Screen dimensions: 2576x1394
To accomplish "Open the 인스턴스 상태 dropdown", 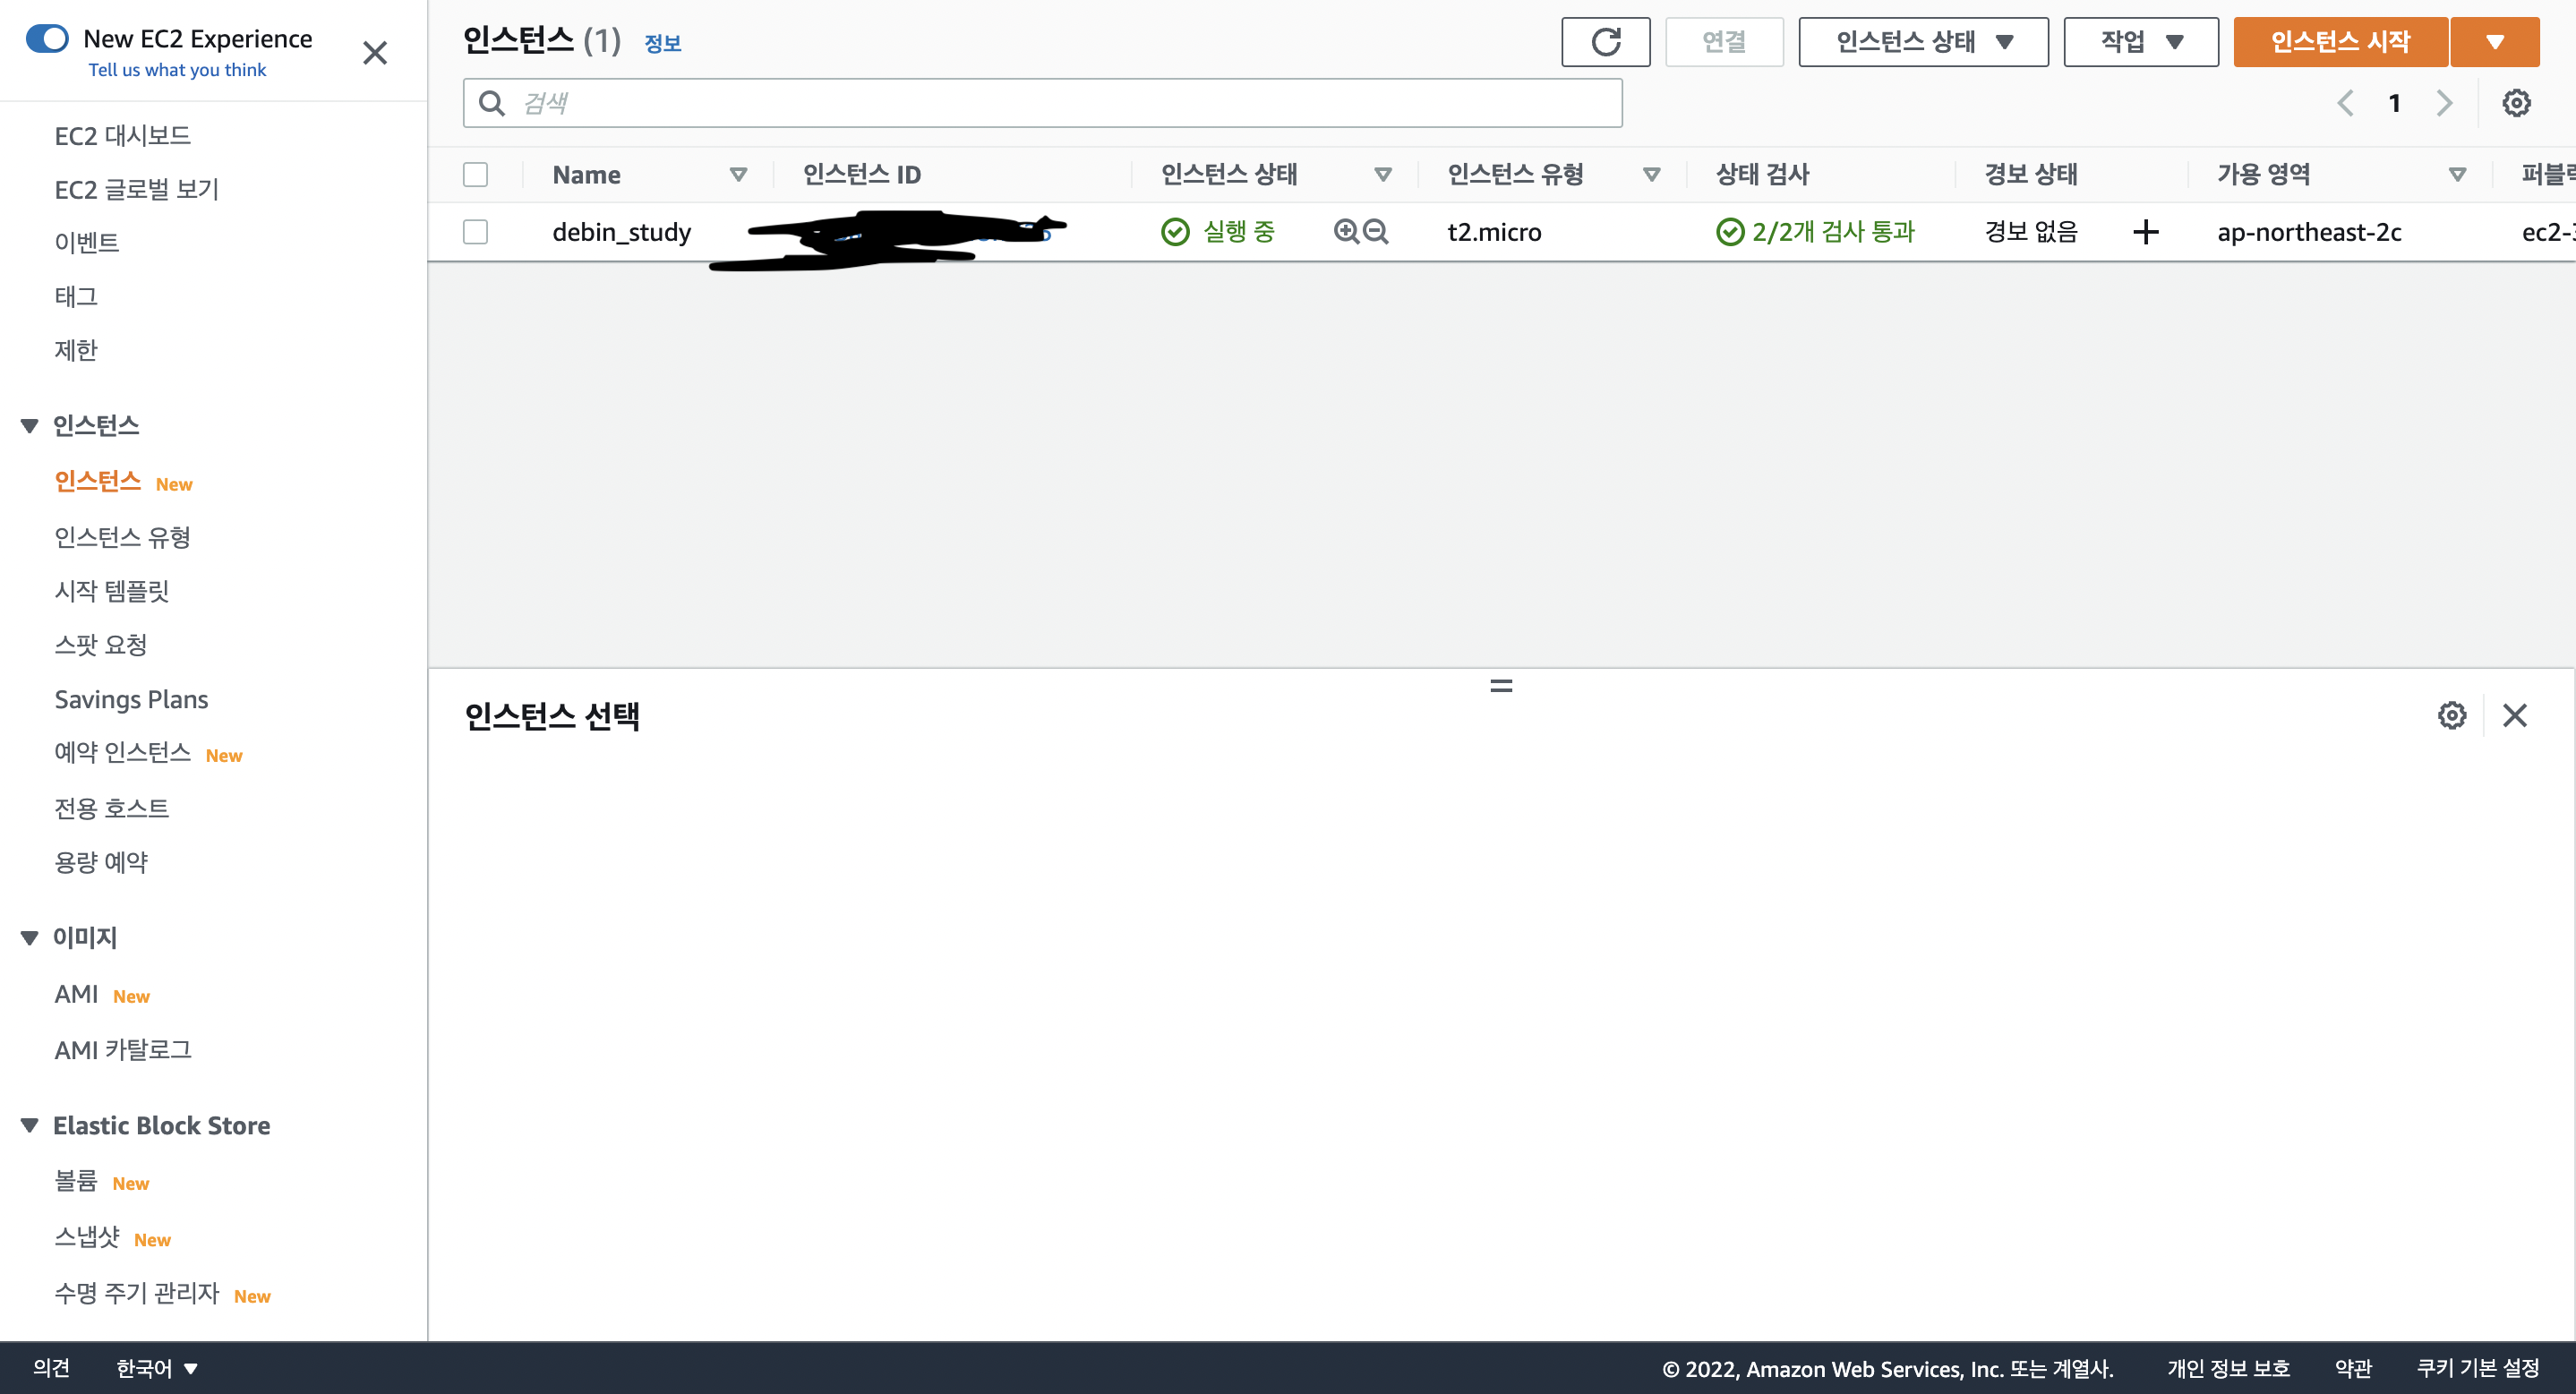I will [1922, 42].
